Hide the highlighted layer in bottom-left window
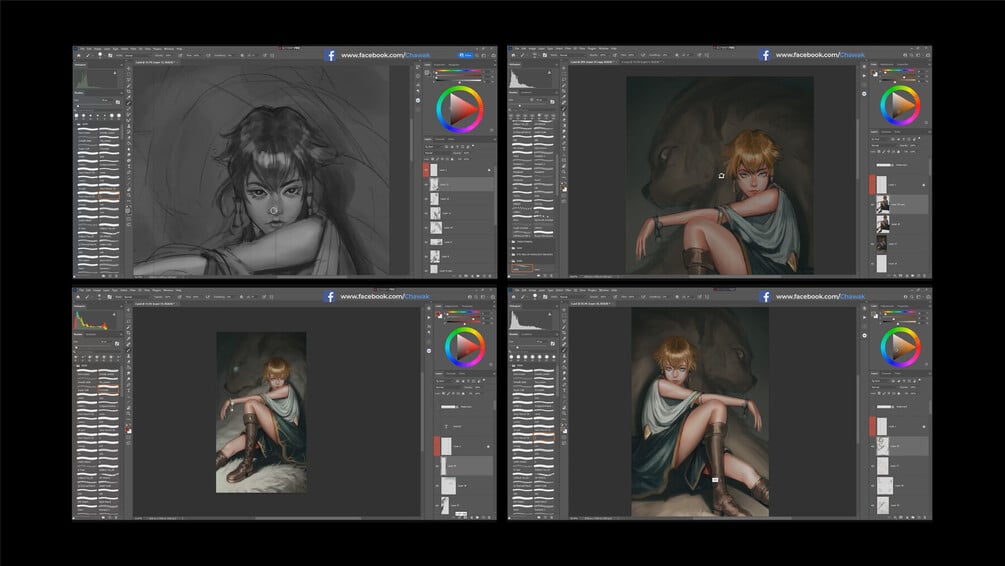 [437, 466]
